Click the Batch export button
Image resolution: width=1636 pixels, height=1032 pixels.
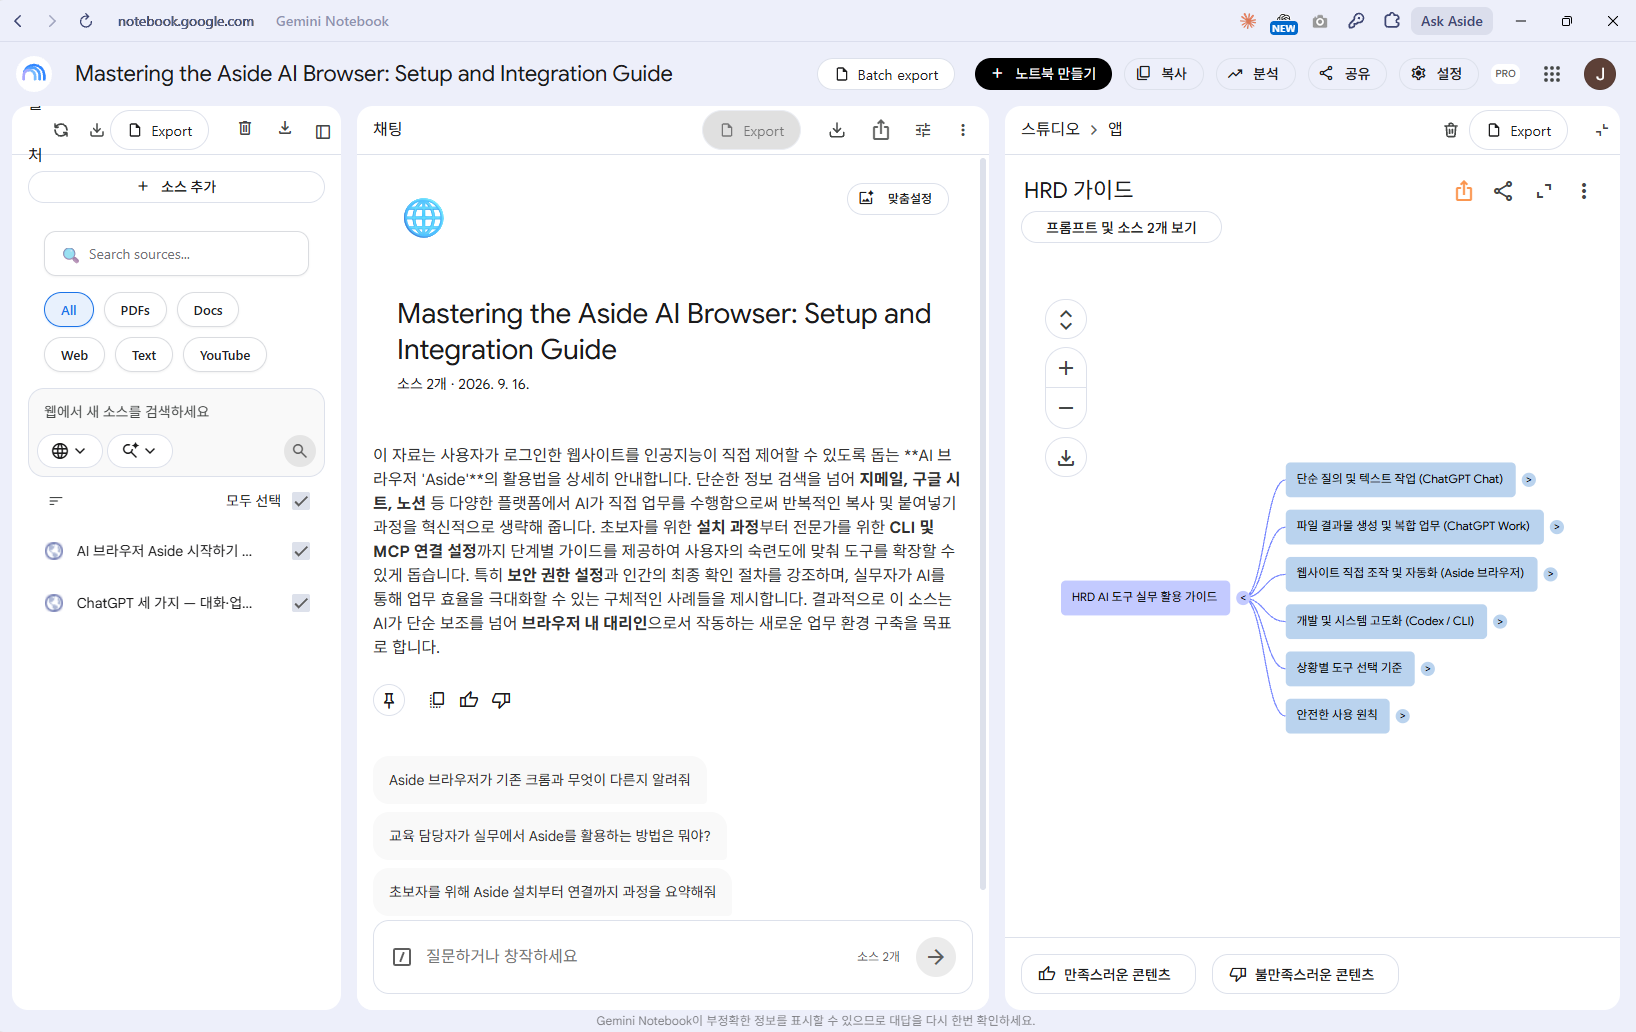point(886,74)
